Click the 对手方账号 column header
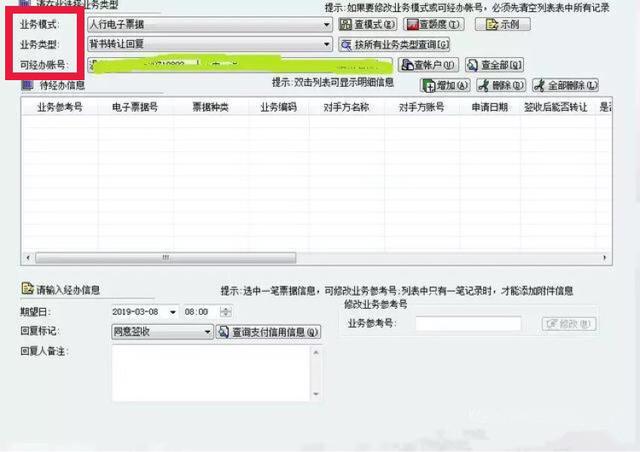This screenshot has width=640, height=452. click(x=422, y=107)
